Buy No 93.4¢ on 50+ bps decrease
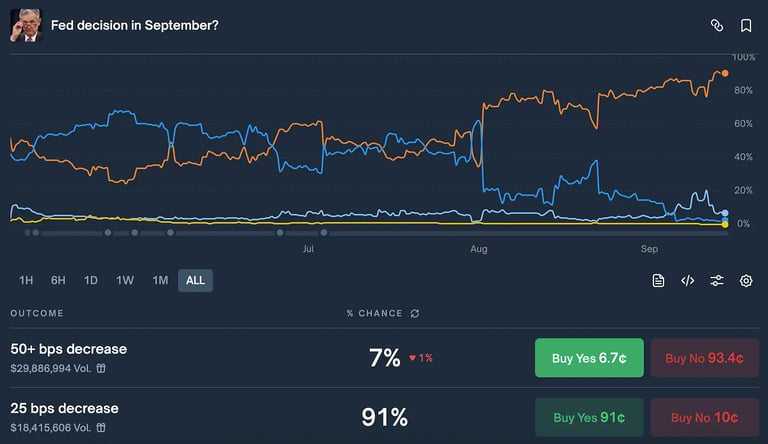The width and height of the screenshot is (768, 444). pos(704,358)
